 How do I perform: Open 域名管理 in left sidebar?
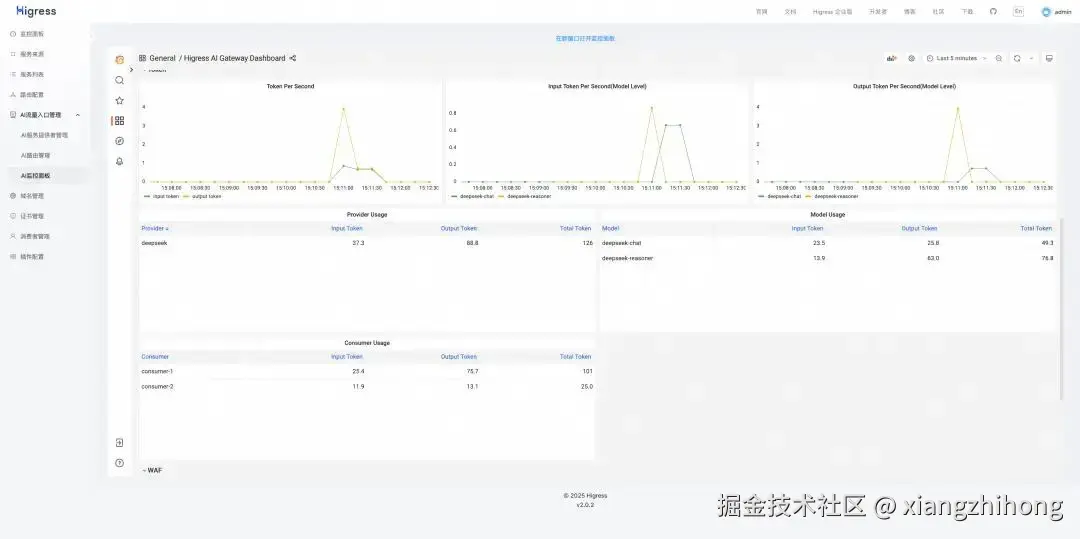[32, 195]
